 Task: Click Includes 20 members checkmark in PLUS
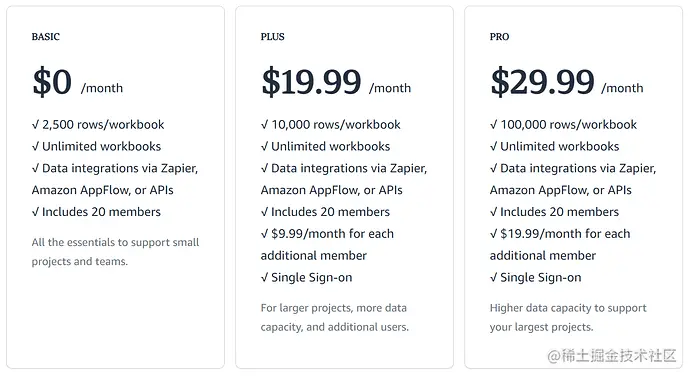[x=264, y=212]
